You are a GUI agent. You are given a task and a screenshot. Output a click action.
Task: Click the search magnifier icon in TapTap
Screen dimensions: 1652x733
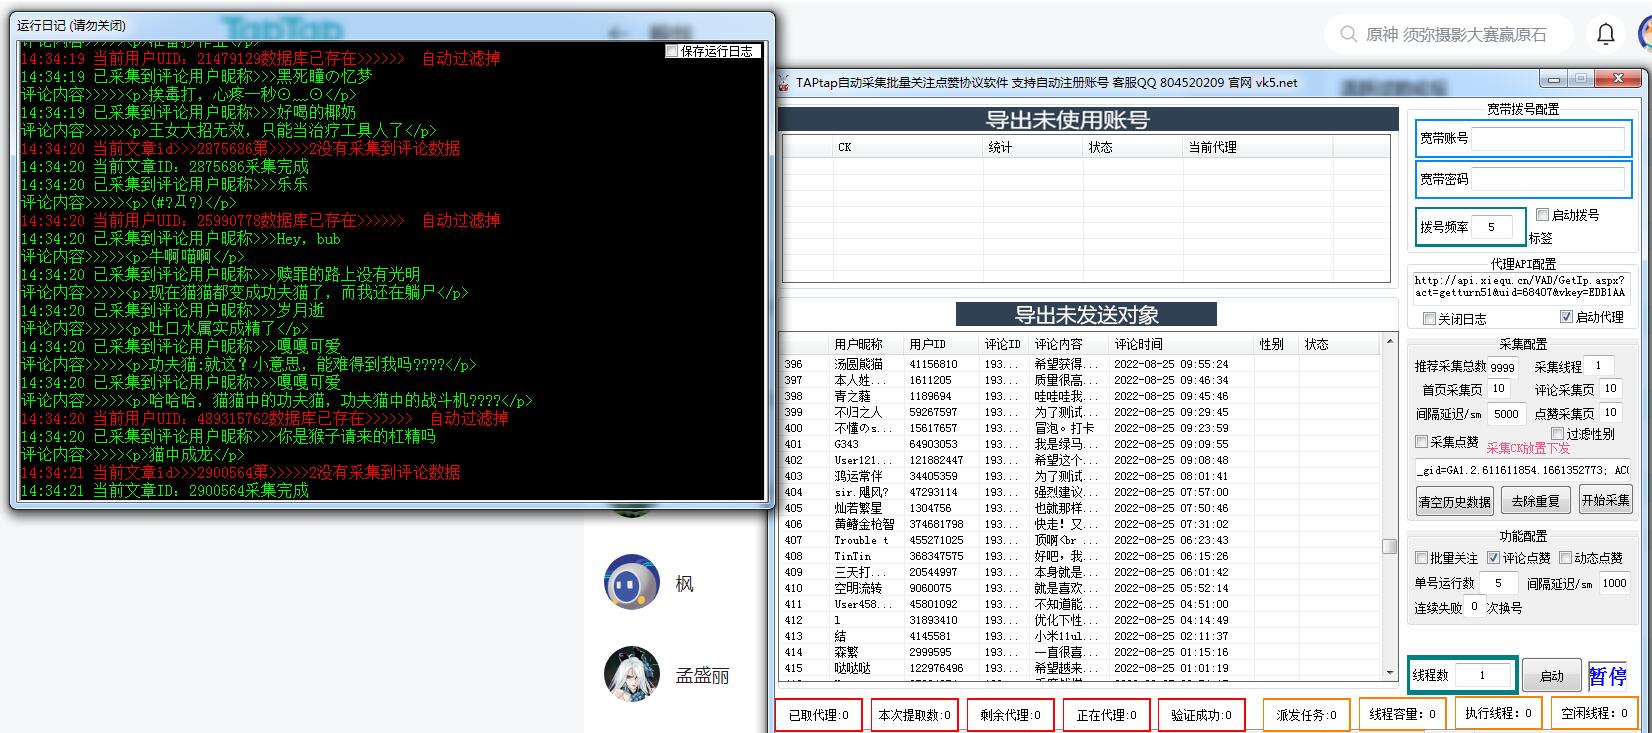pos(1347,34)
